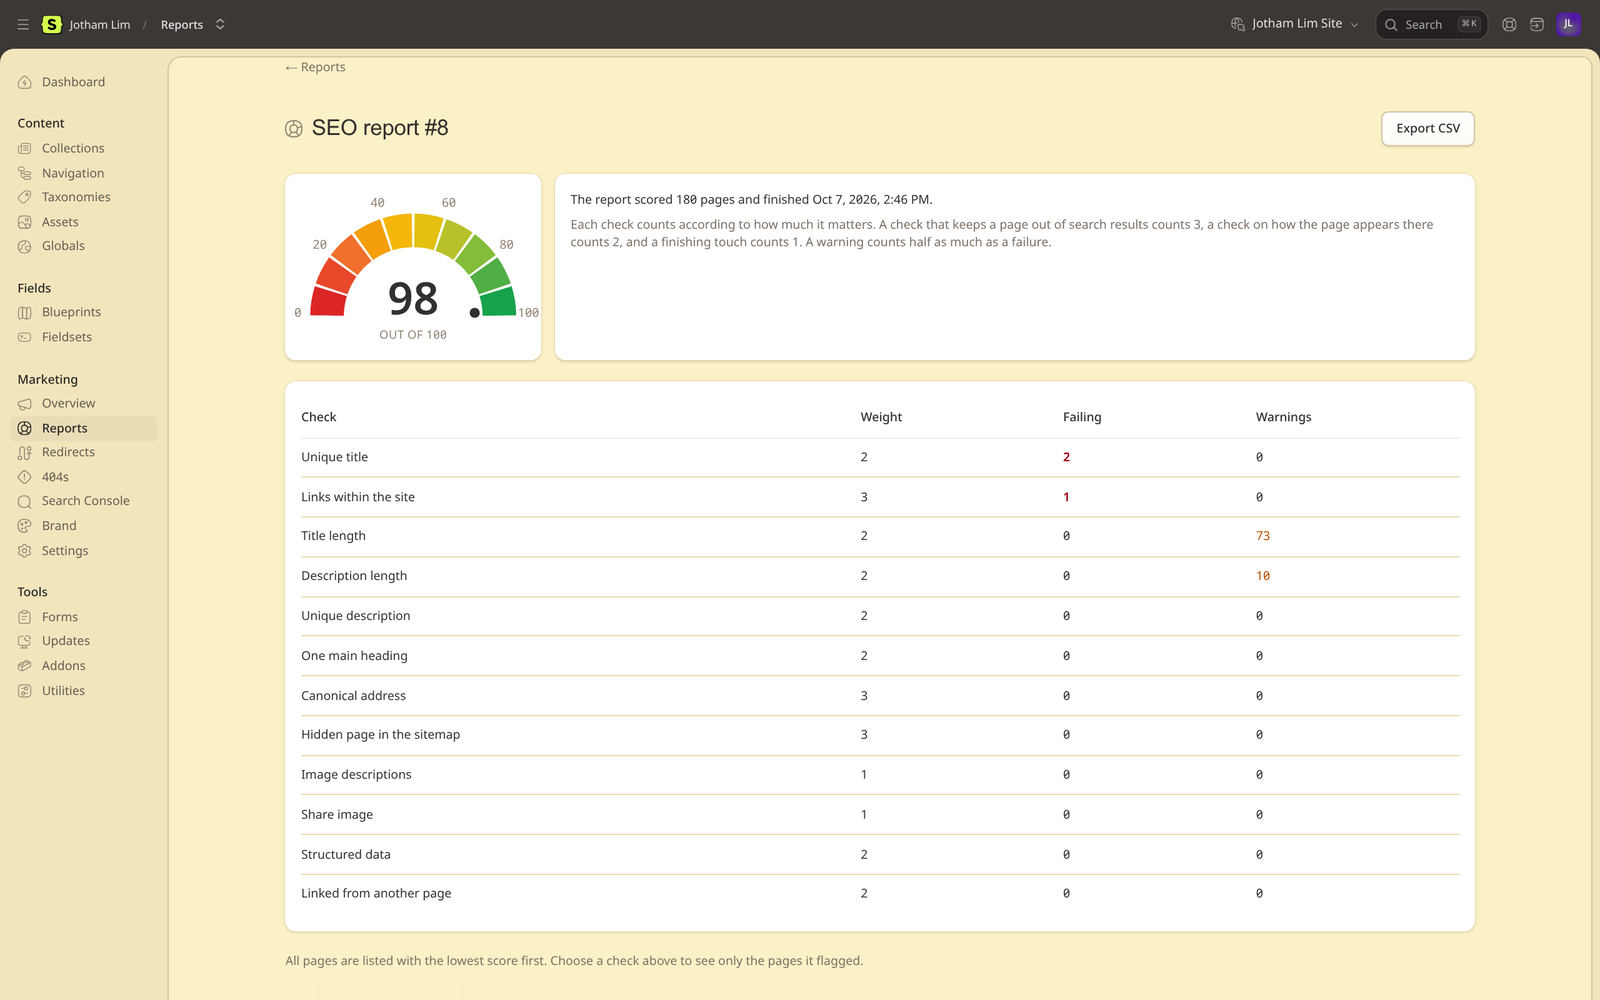Click the Updates icon

tap(25, 641)
